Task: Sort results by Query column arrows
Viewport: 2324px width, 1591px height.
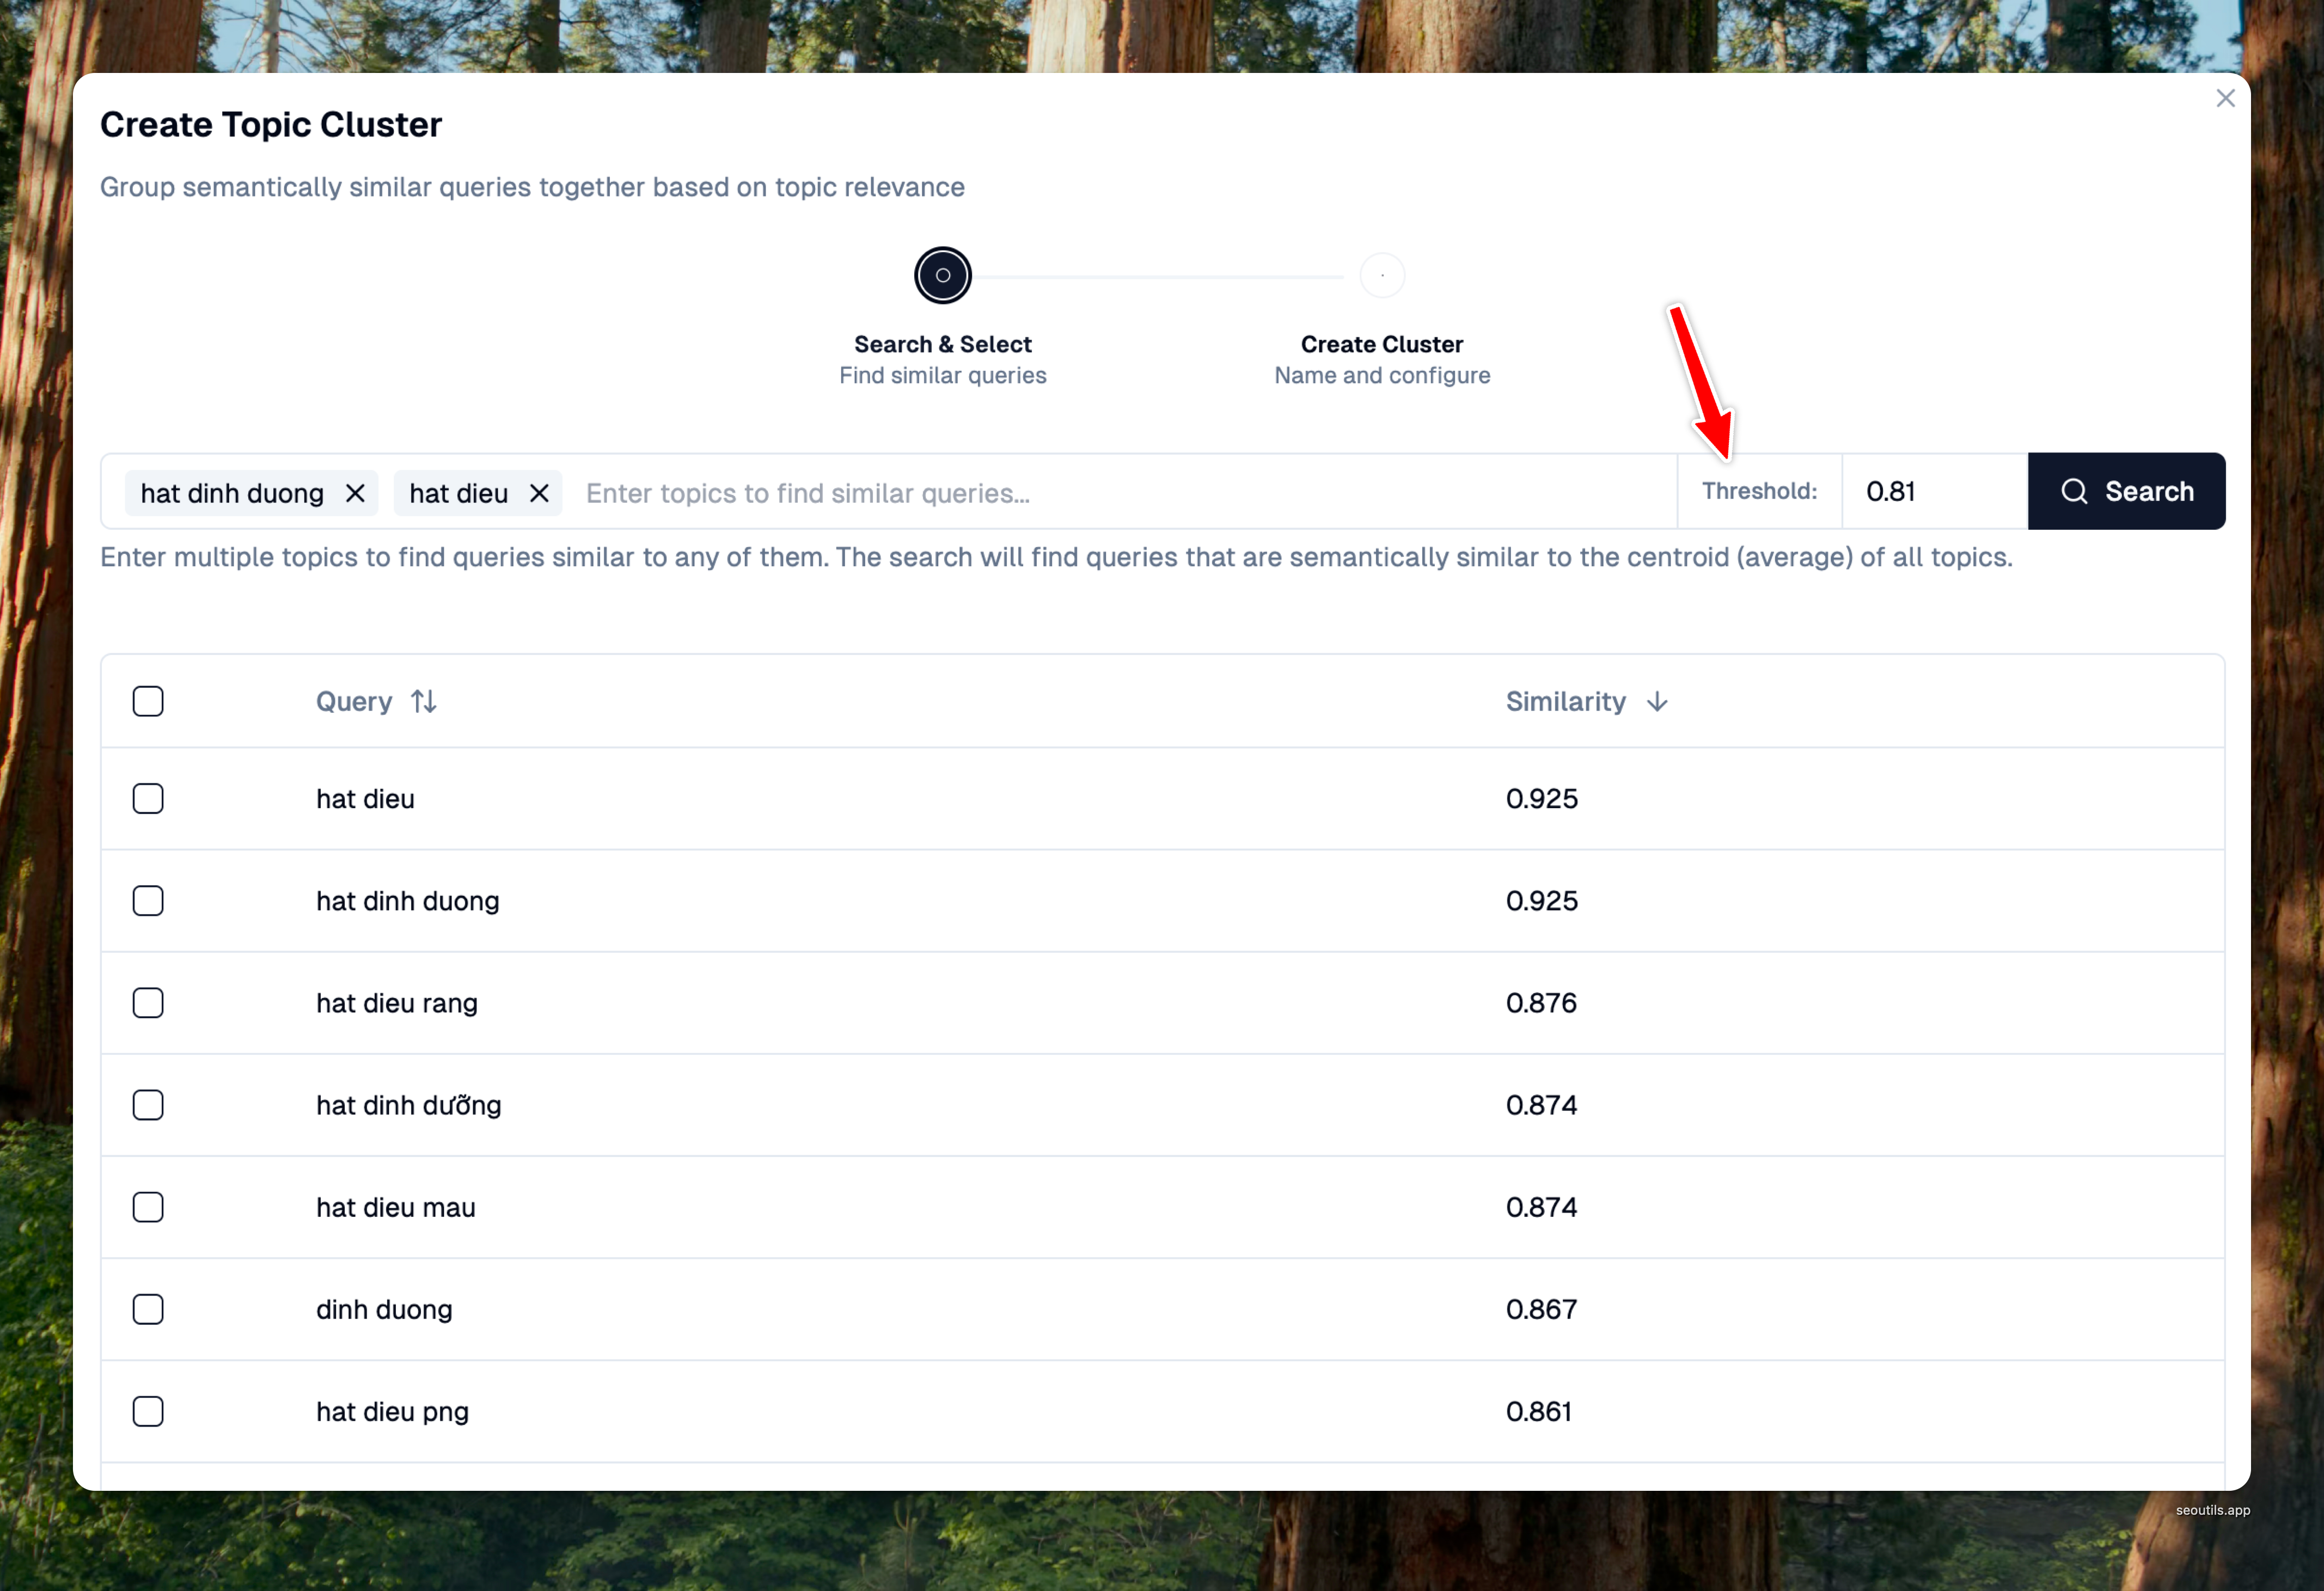Action: click(424, 702)
